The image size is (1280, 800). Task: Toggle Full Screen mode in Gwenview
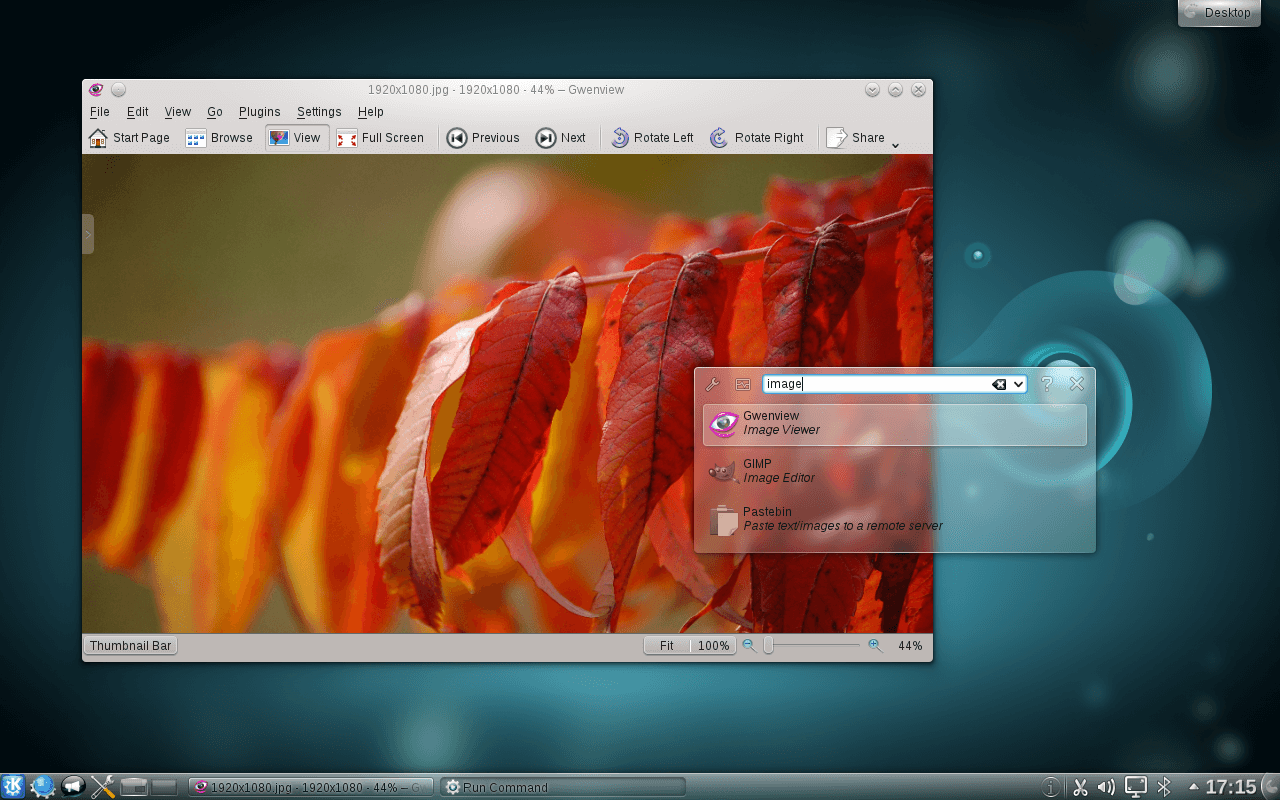(x=382, y=137)
